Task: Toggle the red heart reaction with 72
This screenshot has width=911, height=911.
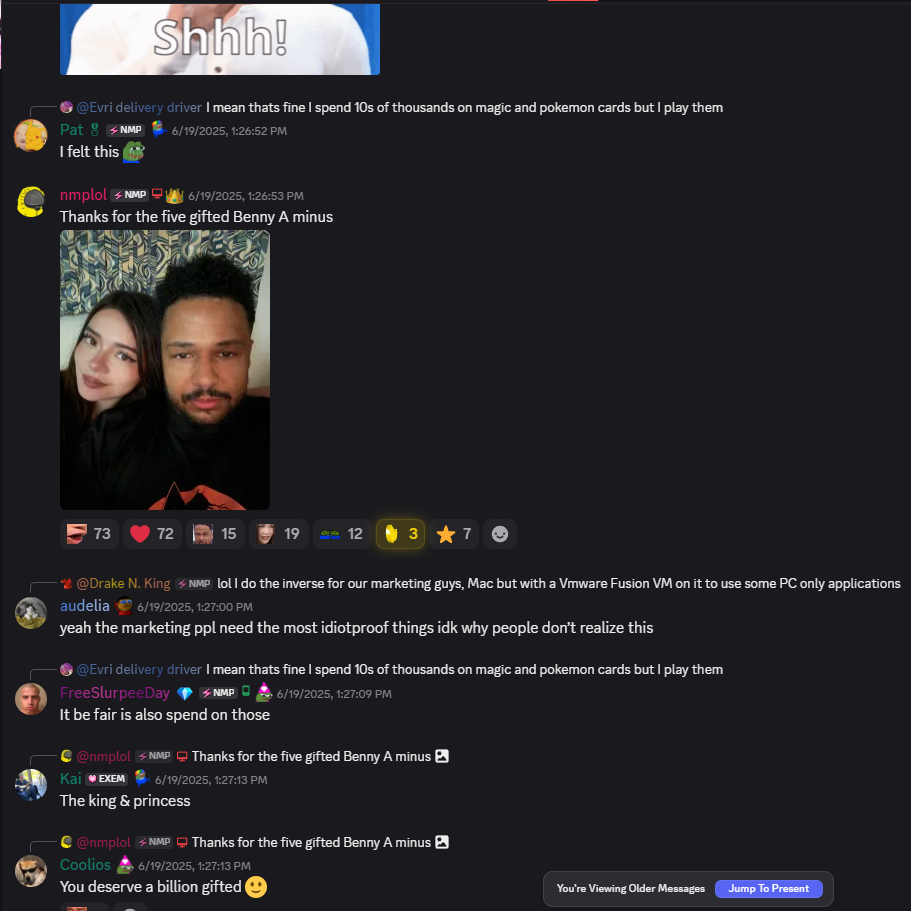Action: (152, 533)
